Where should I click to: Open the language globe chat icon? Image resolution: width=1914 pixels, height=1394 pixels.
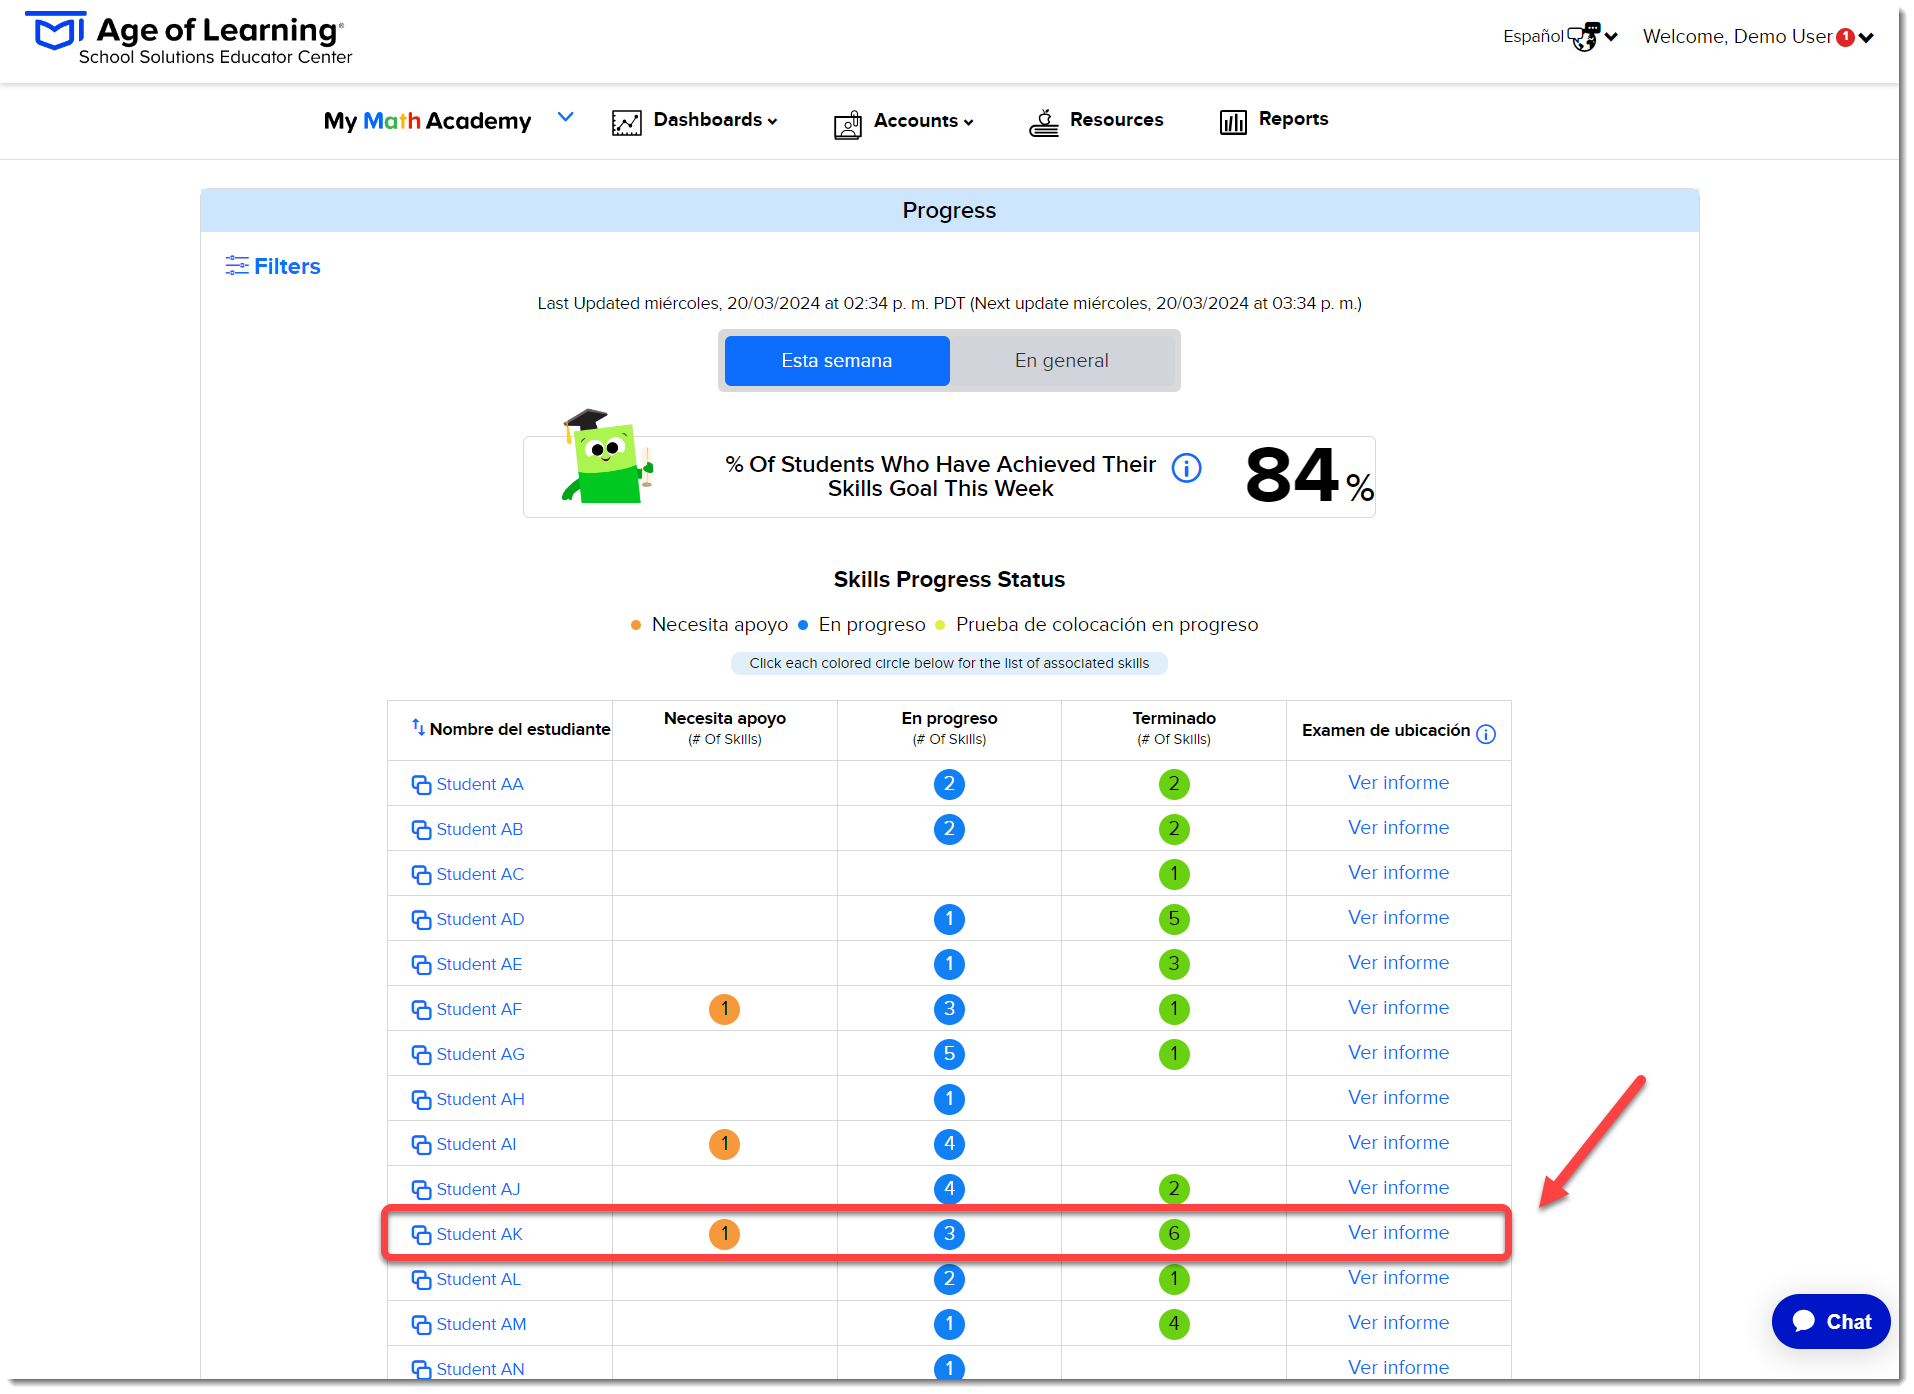pyautogui.click(x=1584, y=37)
